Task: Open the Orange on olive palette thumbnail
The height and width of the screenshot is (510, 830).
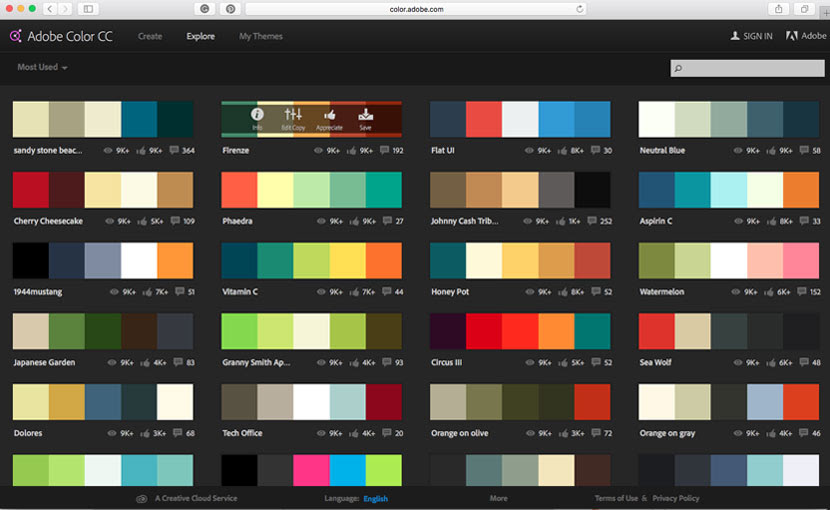Action: [x=520, y=401]
